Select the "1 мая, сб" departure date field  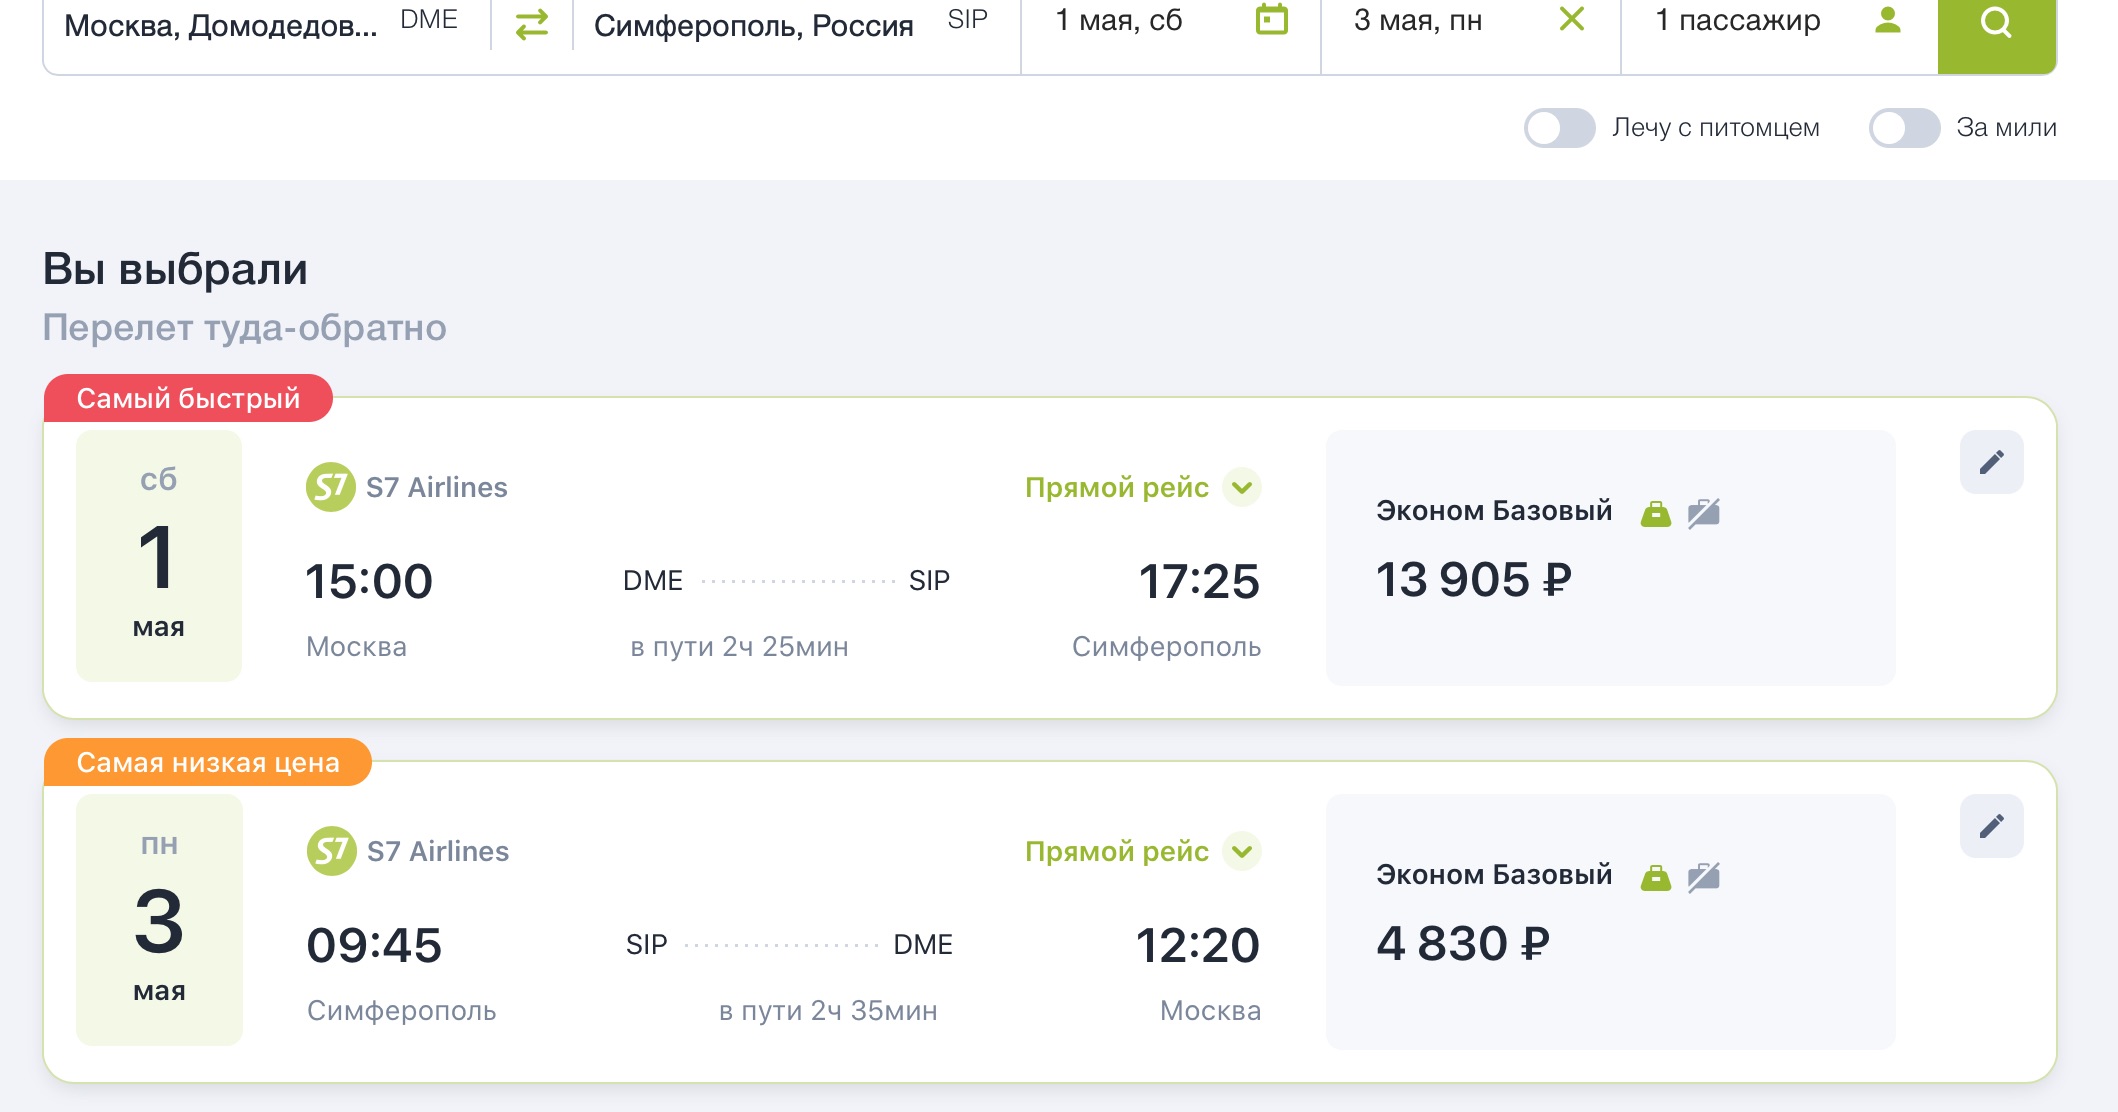pos(1120,21)
